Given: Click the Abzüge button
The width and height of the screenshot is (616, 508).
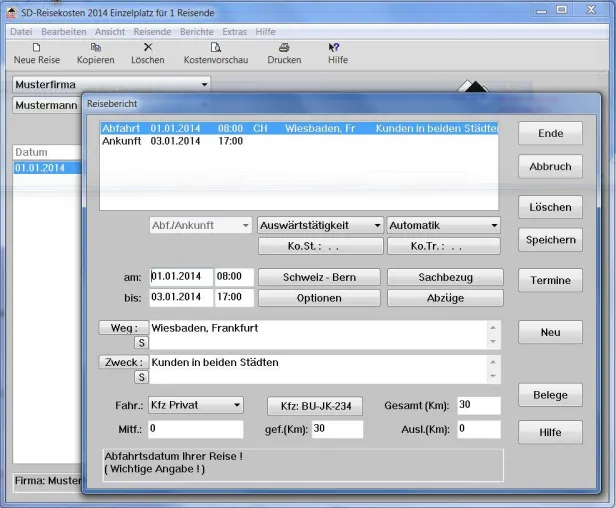Looking at the screenshot, I should [x=445, y=298].
